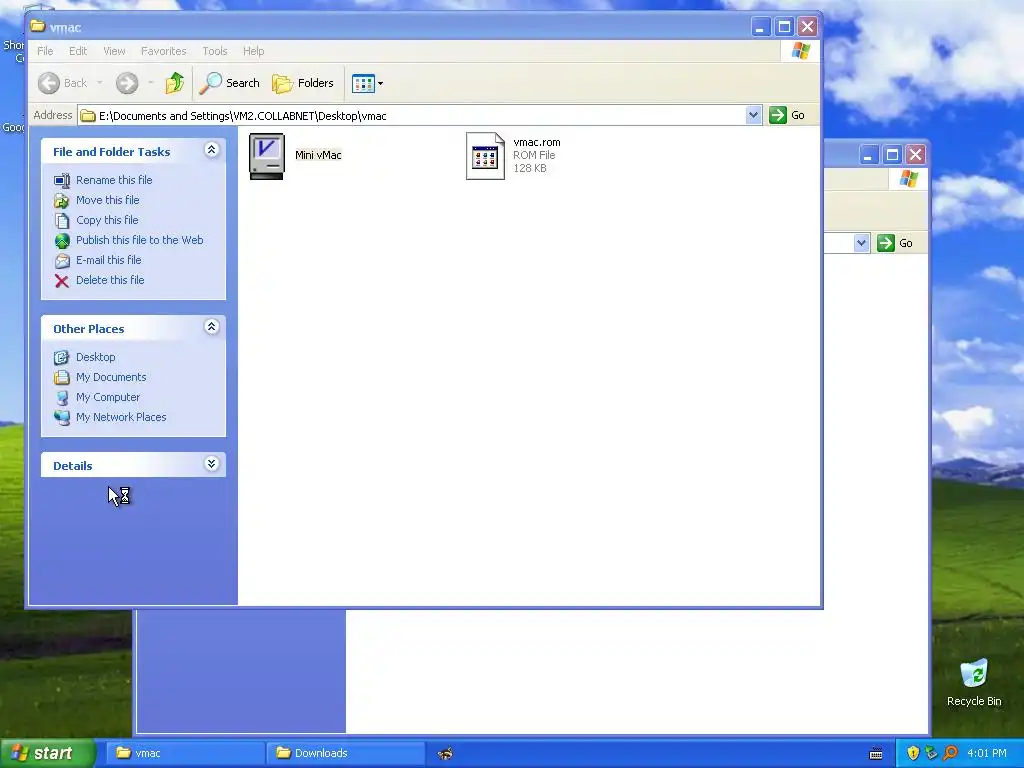
Task: Click Go button in vmac window
Action: coord(787,115)
